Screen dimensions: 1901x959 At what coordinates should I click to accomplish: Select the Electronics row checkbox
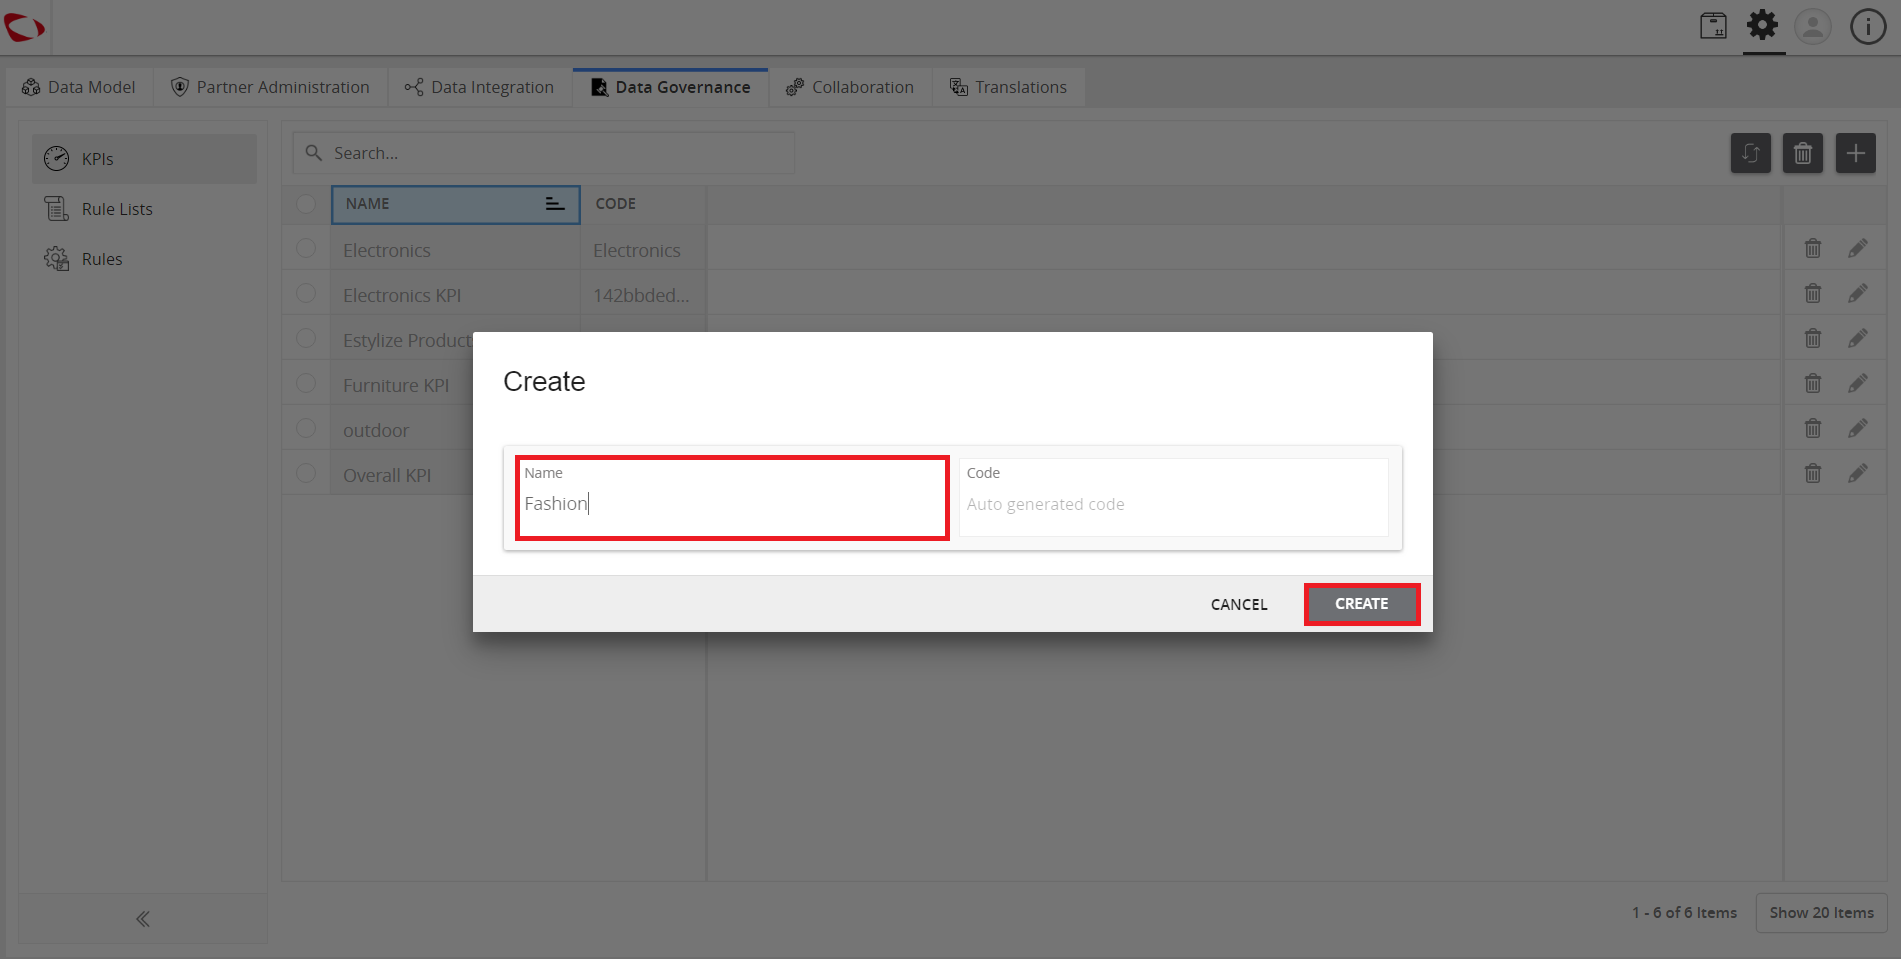tap(306, 248)
